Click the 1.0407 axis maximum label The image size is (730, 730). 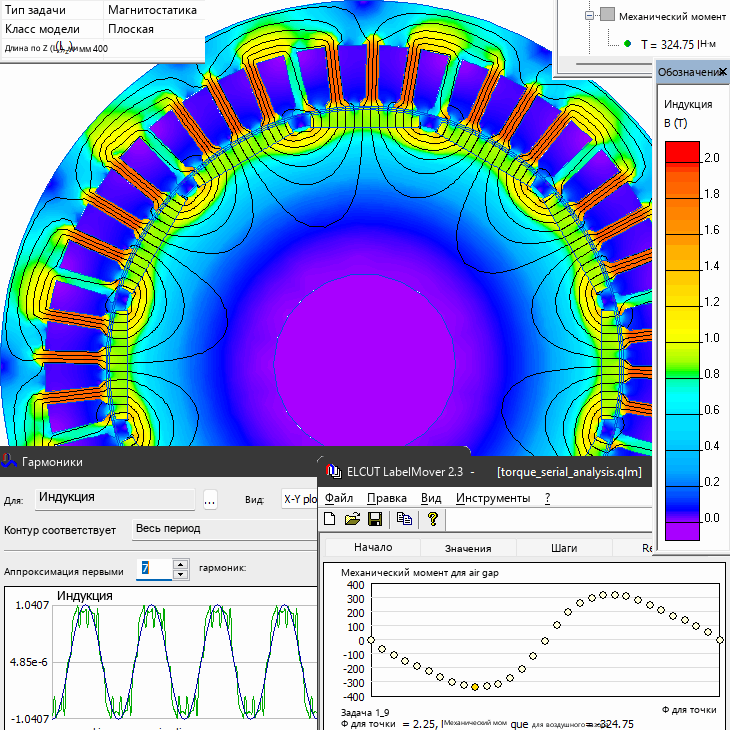click(x=32, y=605)
